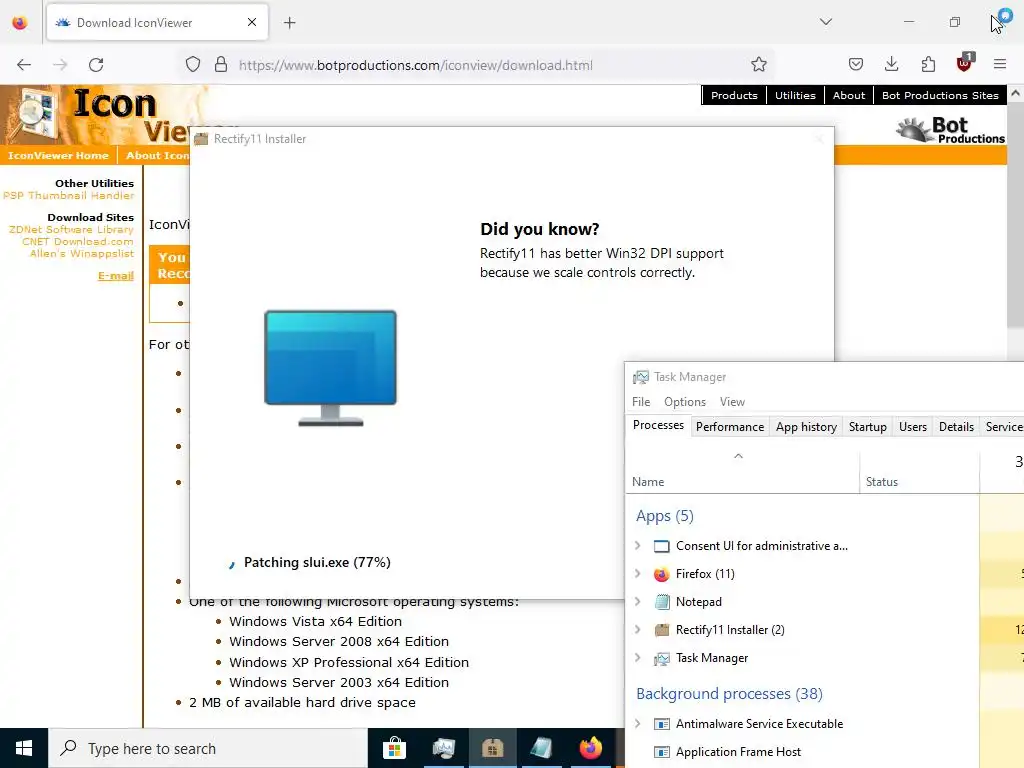Viewport: 1024px width, 768px height.
Task: Open the Firefox extensions puzzle icon
Action: tap(928, 65)
